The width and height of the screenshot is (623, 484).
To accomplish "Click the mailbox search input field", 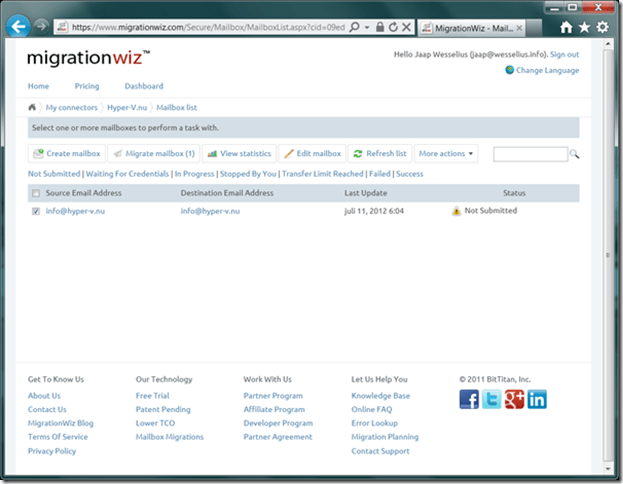I will (x=530, y=154).
